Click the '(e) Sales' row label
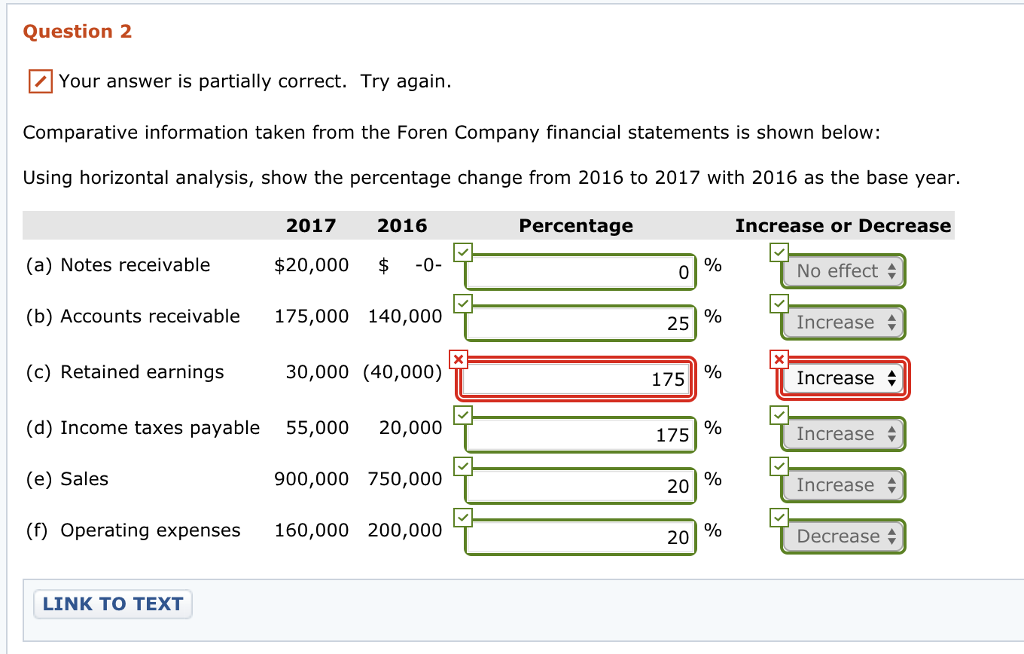This screenshot has height=654, width=1024. coord(67,479)
